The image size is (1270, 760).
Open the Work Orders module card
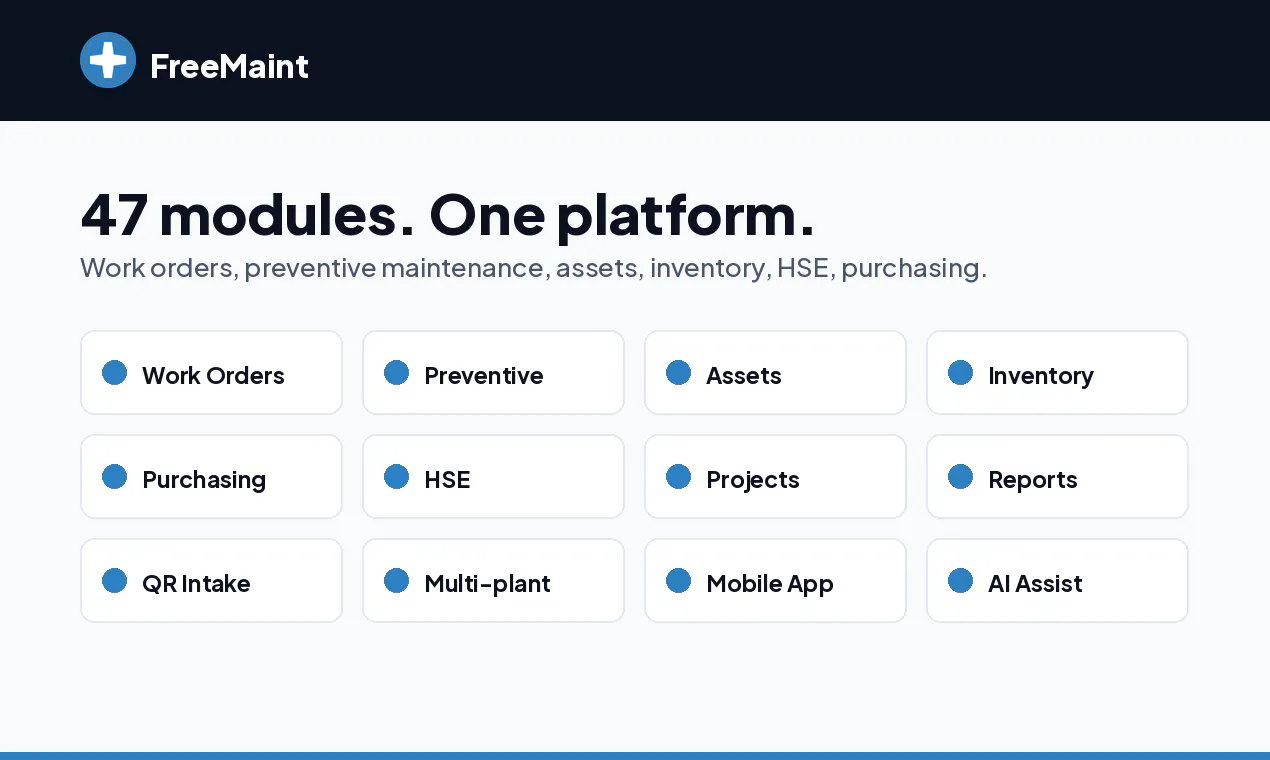point(212,373)
